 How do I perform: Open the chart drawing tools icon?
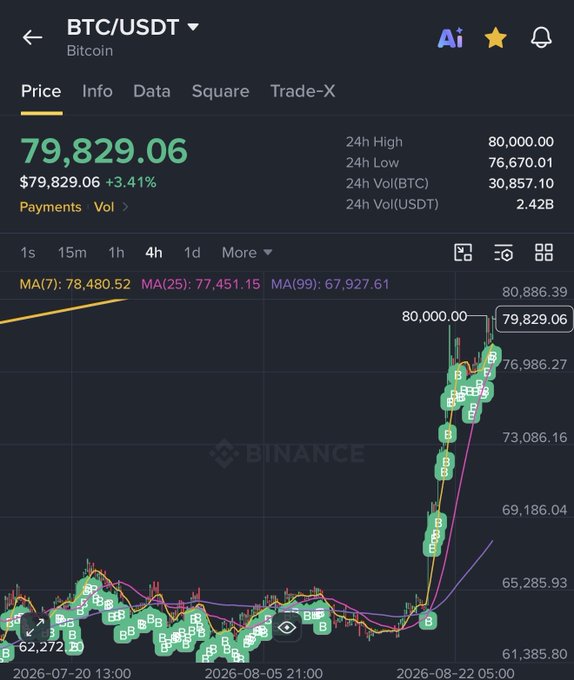click(x=463, y=252)
